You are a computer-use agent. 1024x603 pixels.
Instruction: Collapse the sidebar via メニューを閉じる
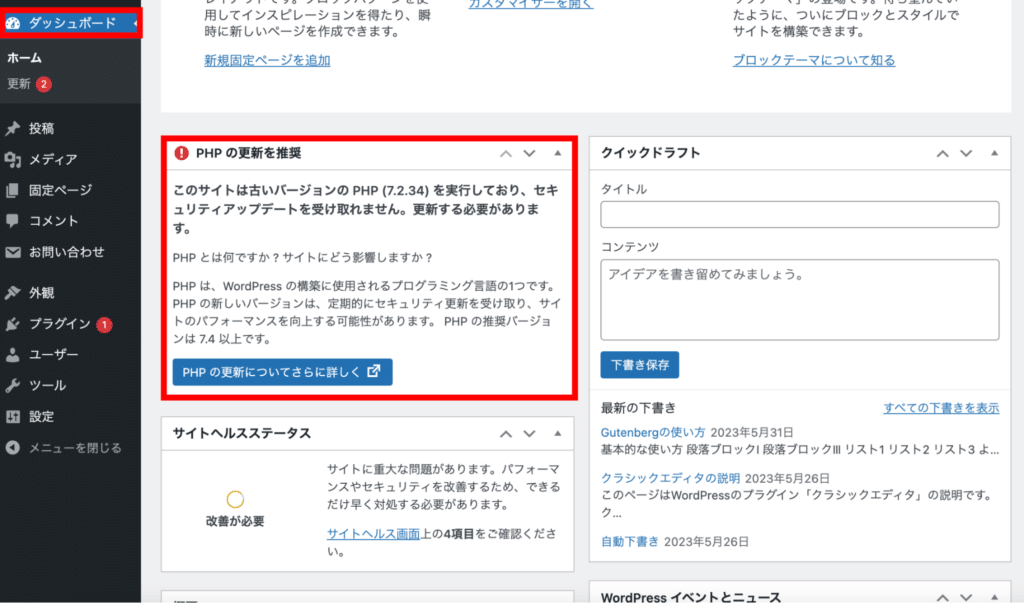pyautogui.click(x=60, y=447)
